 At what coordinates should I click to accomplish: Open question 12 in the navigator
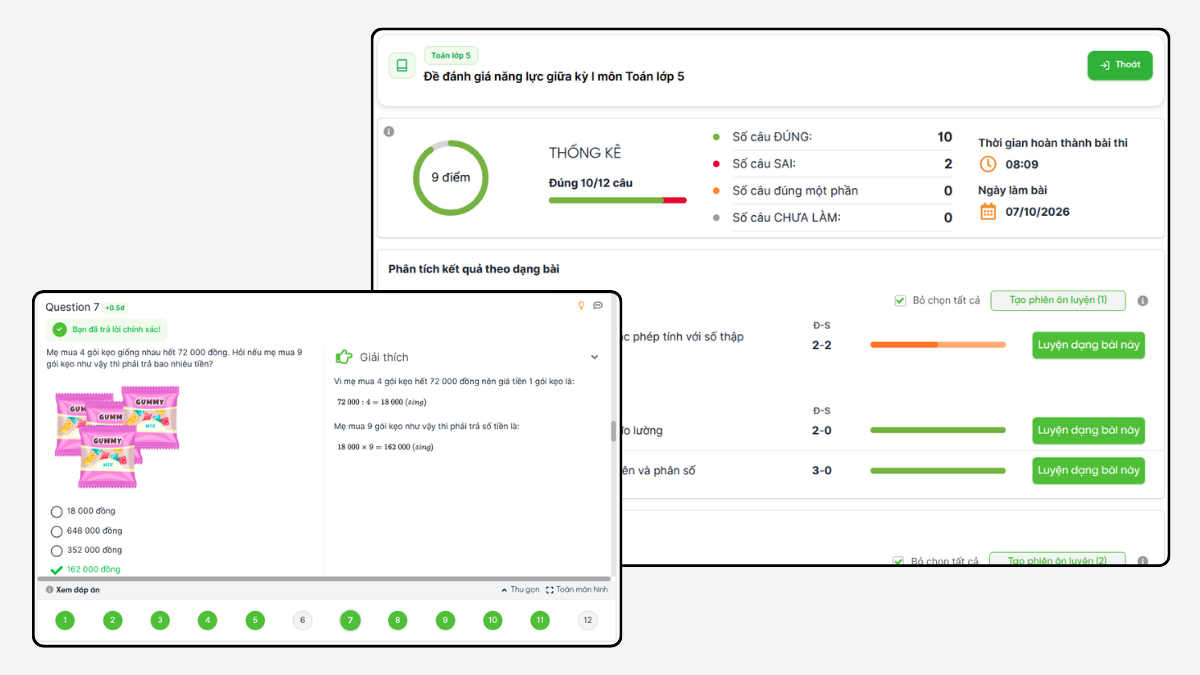[588, 621]
